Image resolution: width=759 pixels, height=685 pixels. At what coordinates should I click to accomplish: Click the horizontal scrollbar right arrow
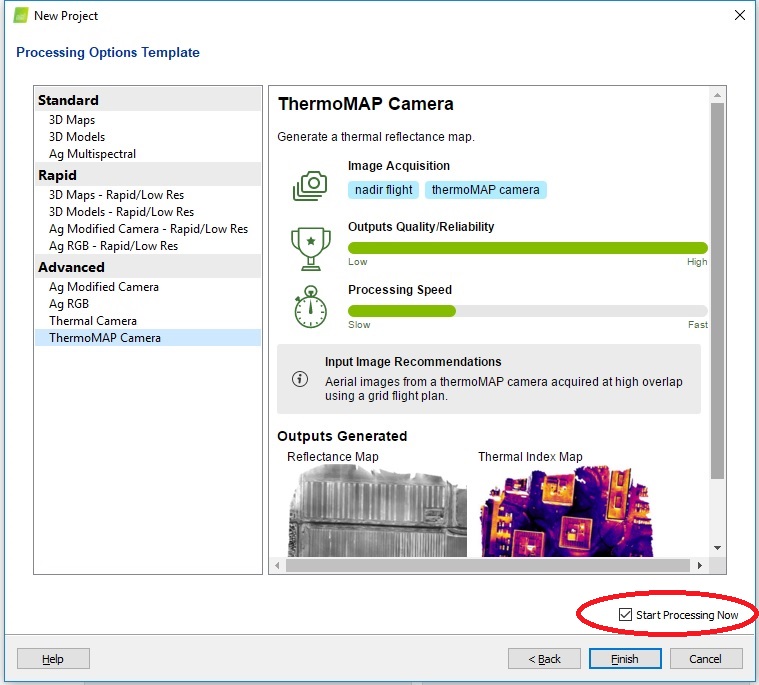(699, 565)
